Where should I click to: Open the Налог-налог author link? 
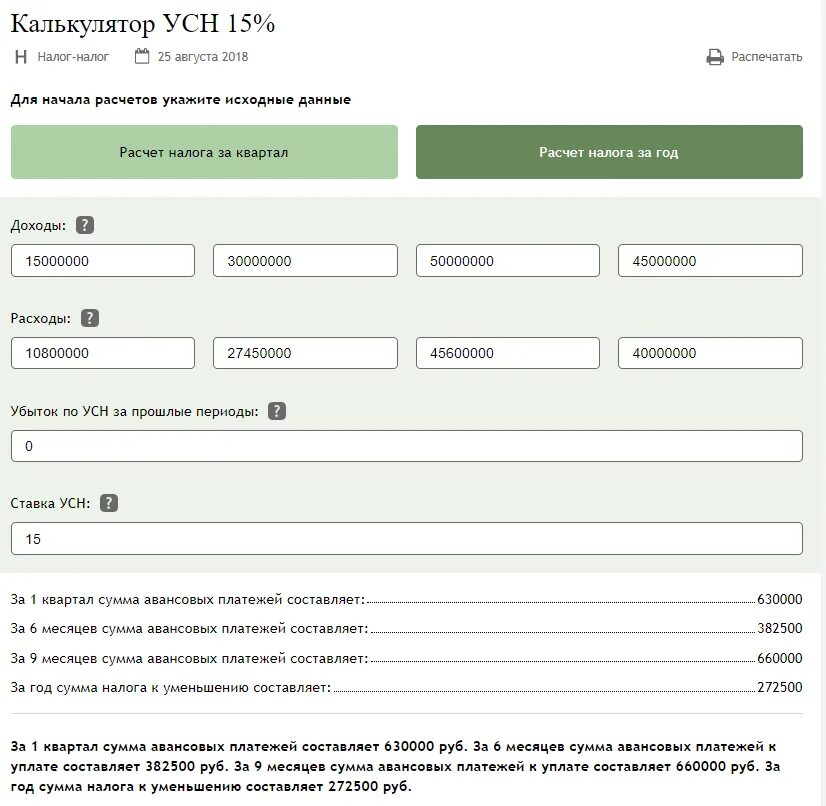coord(73,57)
